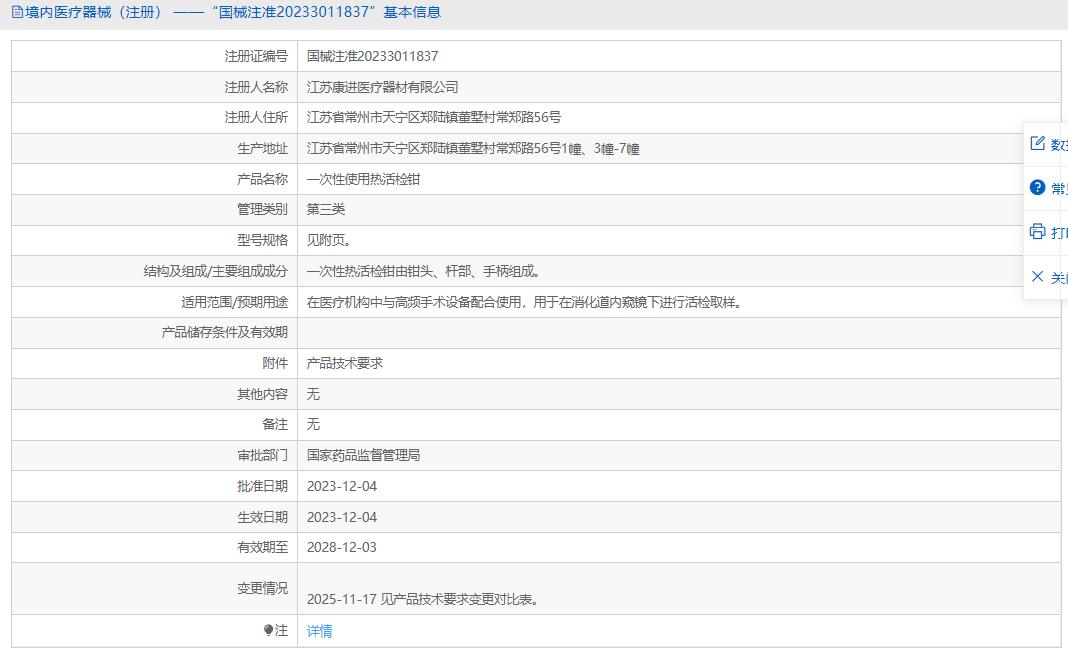The height and width of the screenshot is (651, 1068).
Task: Click the 适用范围/预期用途 description text
Action: tap(524, 303)
